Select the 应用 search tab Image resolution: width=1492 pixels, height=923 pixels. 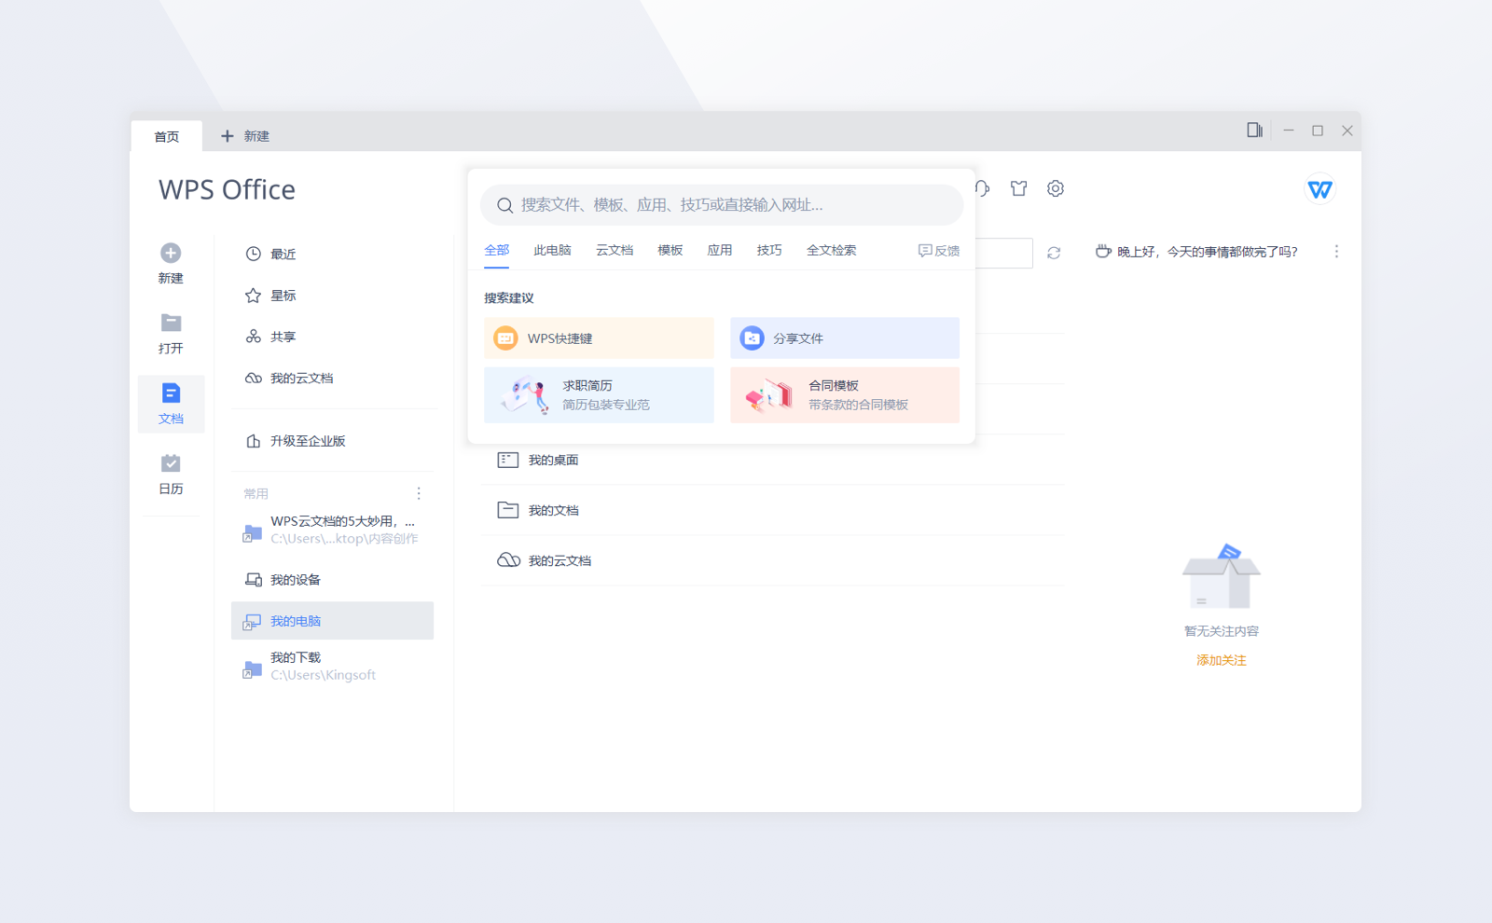point(720,250)
